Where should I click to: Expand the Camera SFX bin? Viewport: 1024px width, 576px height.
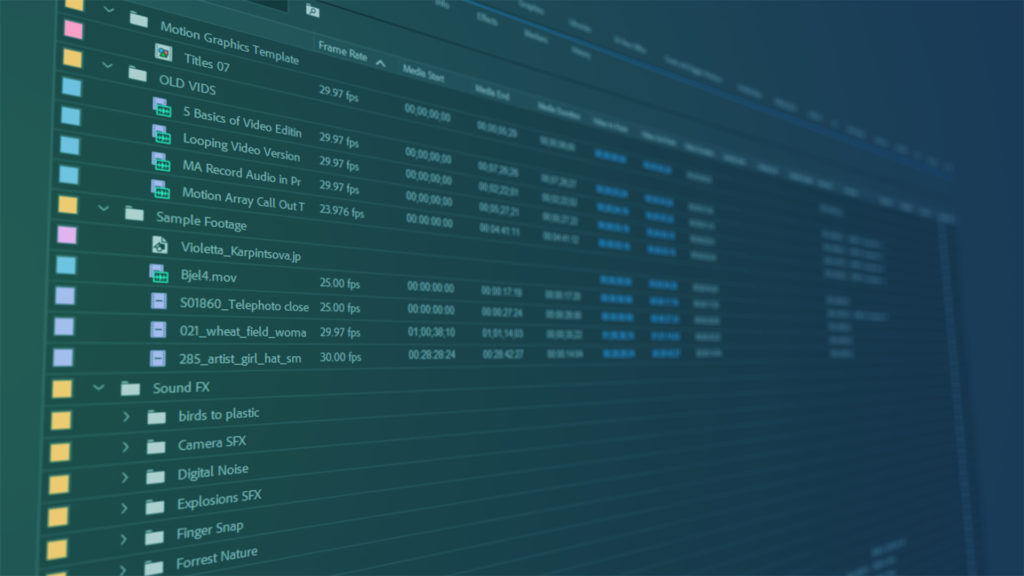coord(125,444)
